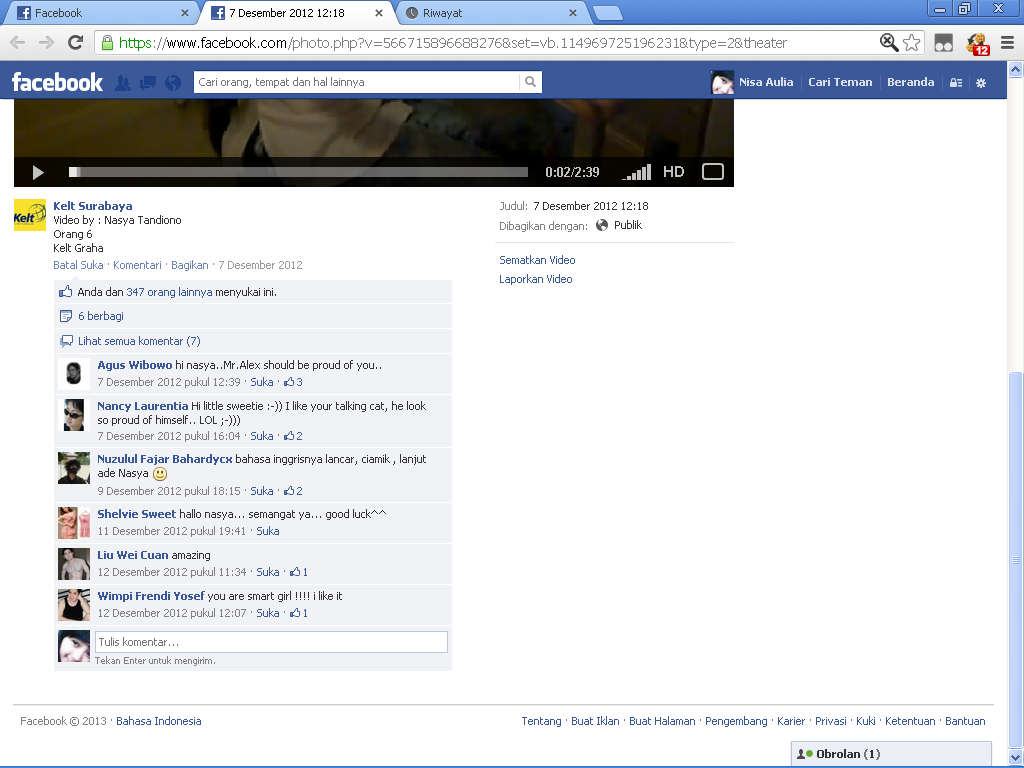Switch to the Facebook tab

pos(101,13)
